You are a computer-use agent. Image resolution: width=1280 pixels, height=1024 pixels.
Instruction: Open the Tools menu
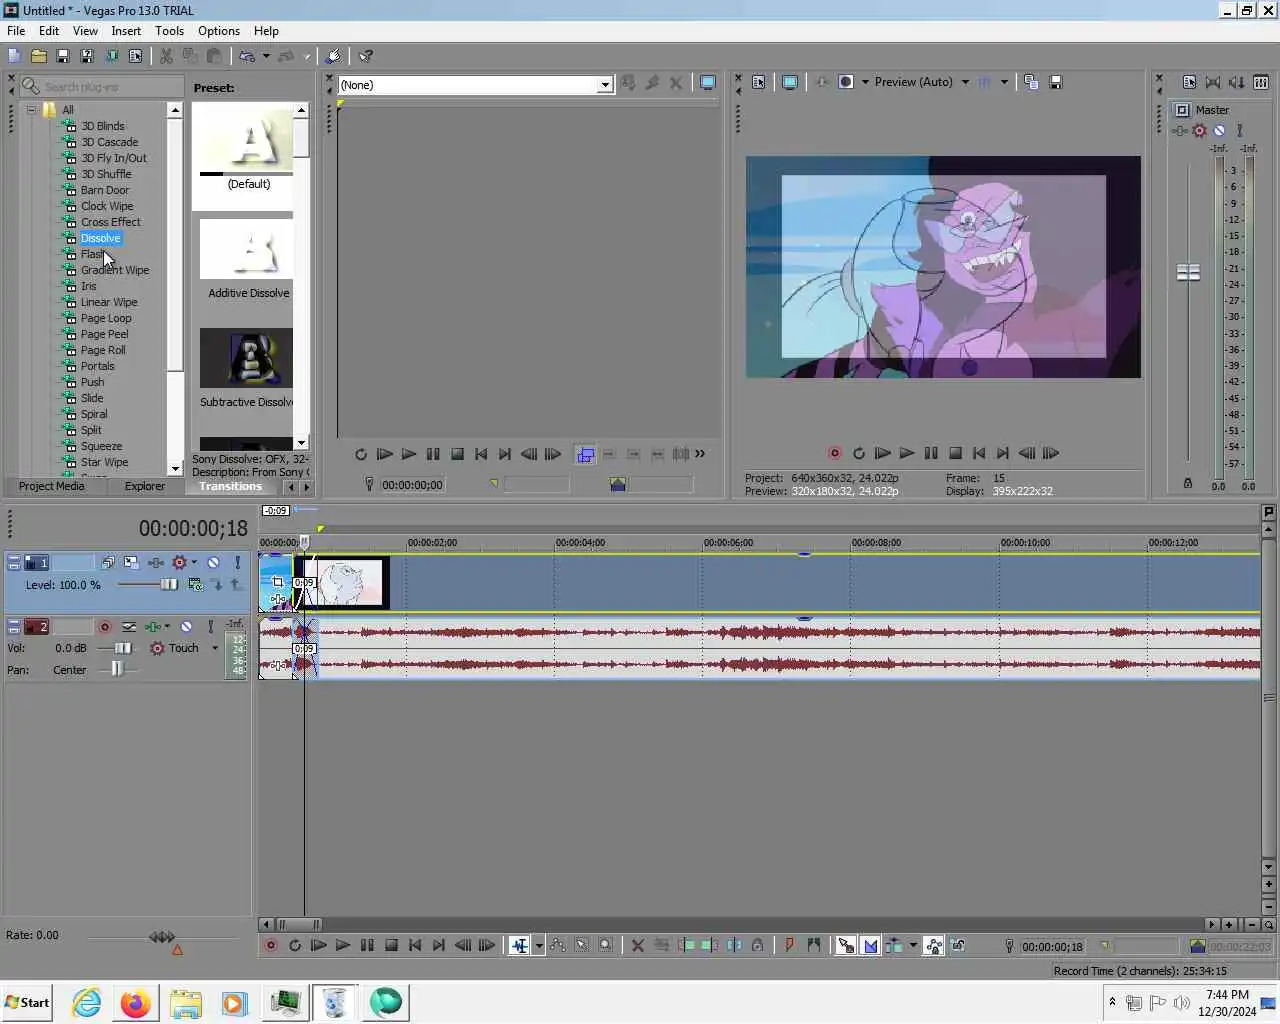click(x=169, y=31)
